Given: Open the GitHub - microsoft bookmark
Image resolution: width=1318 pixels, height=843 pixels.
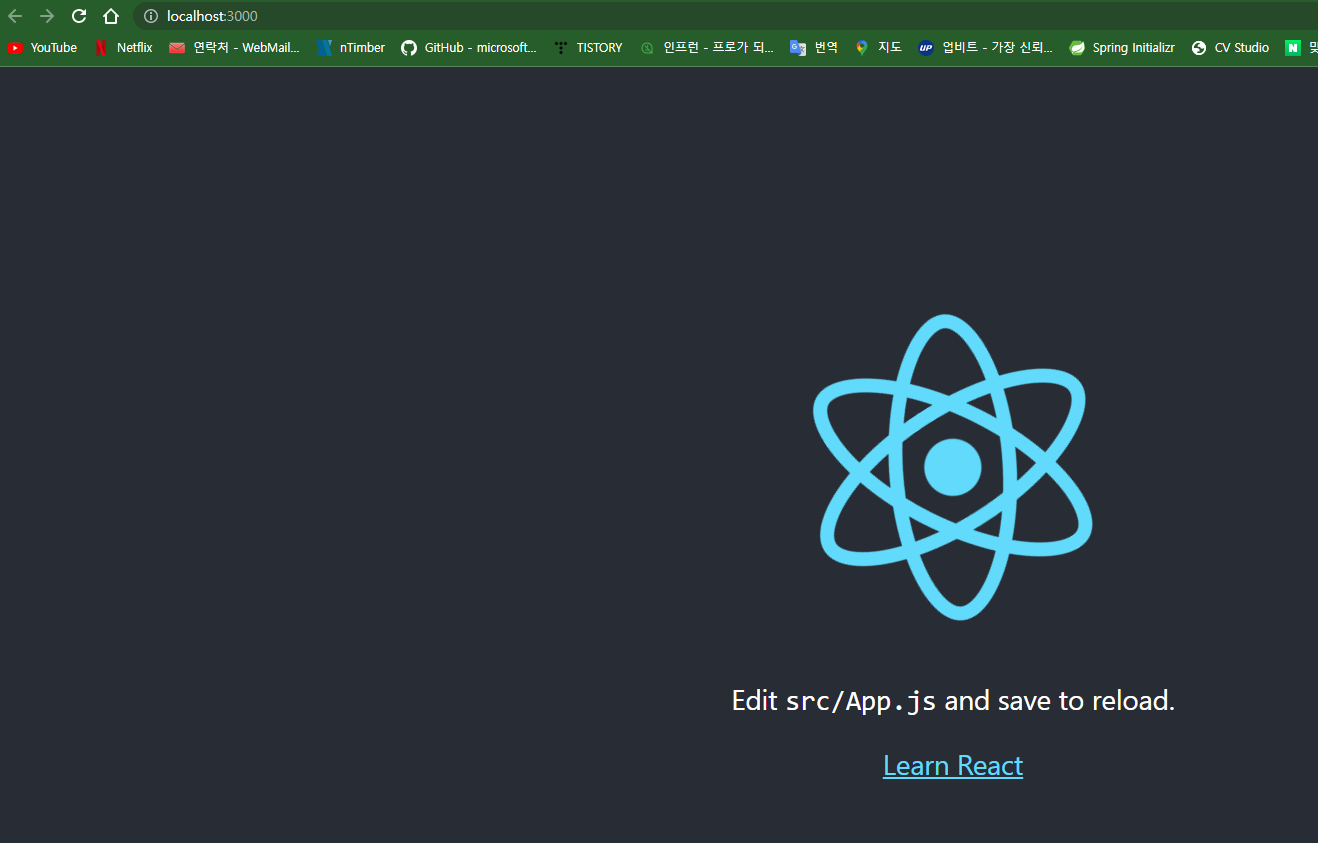Looking at the screenshot, I should [x=469, y=47].
